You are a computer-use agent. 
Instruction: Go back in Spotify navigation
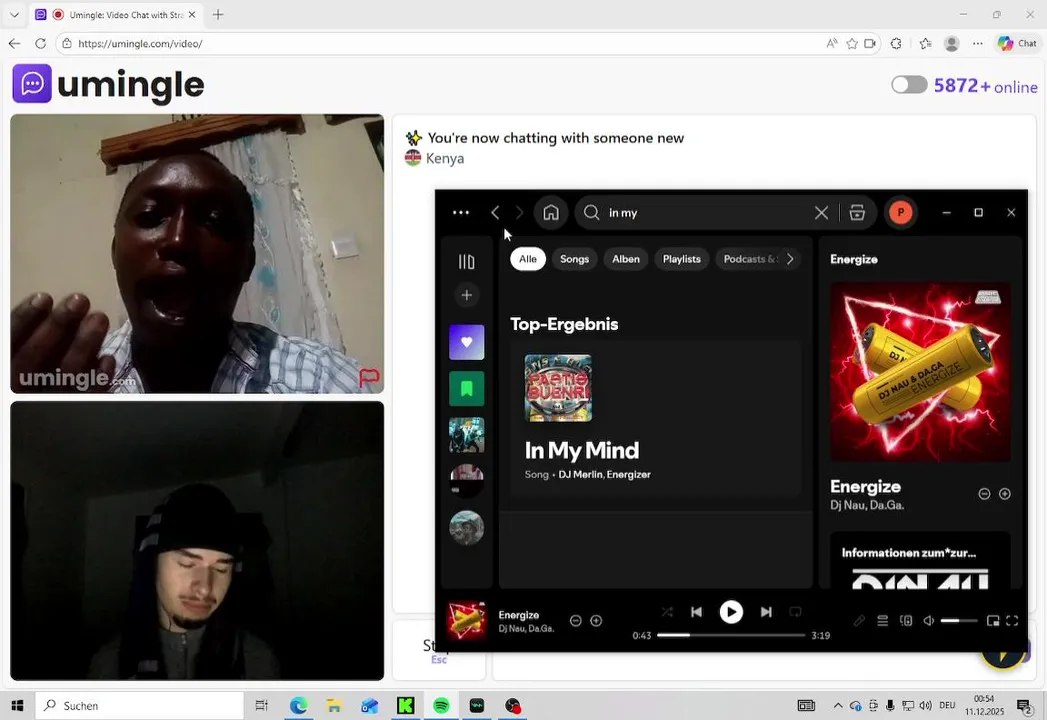tap(495, 212)
